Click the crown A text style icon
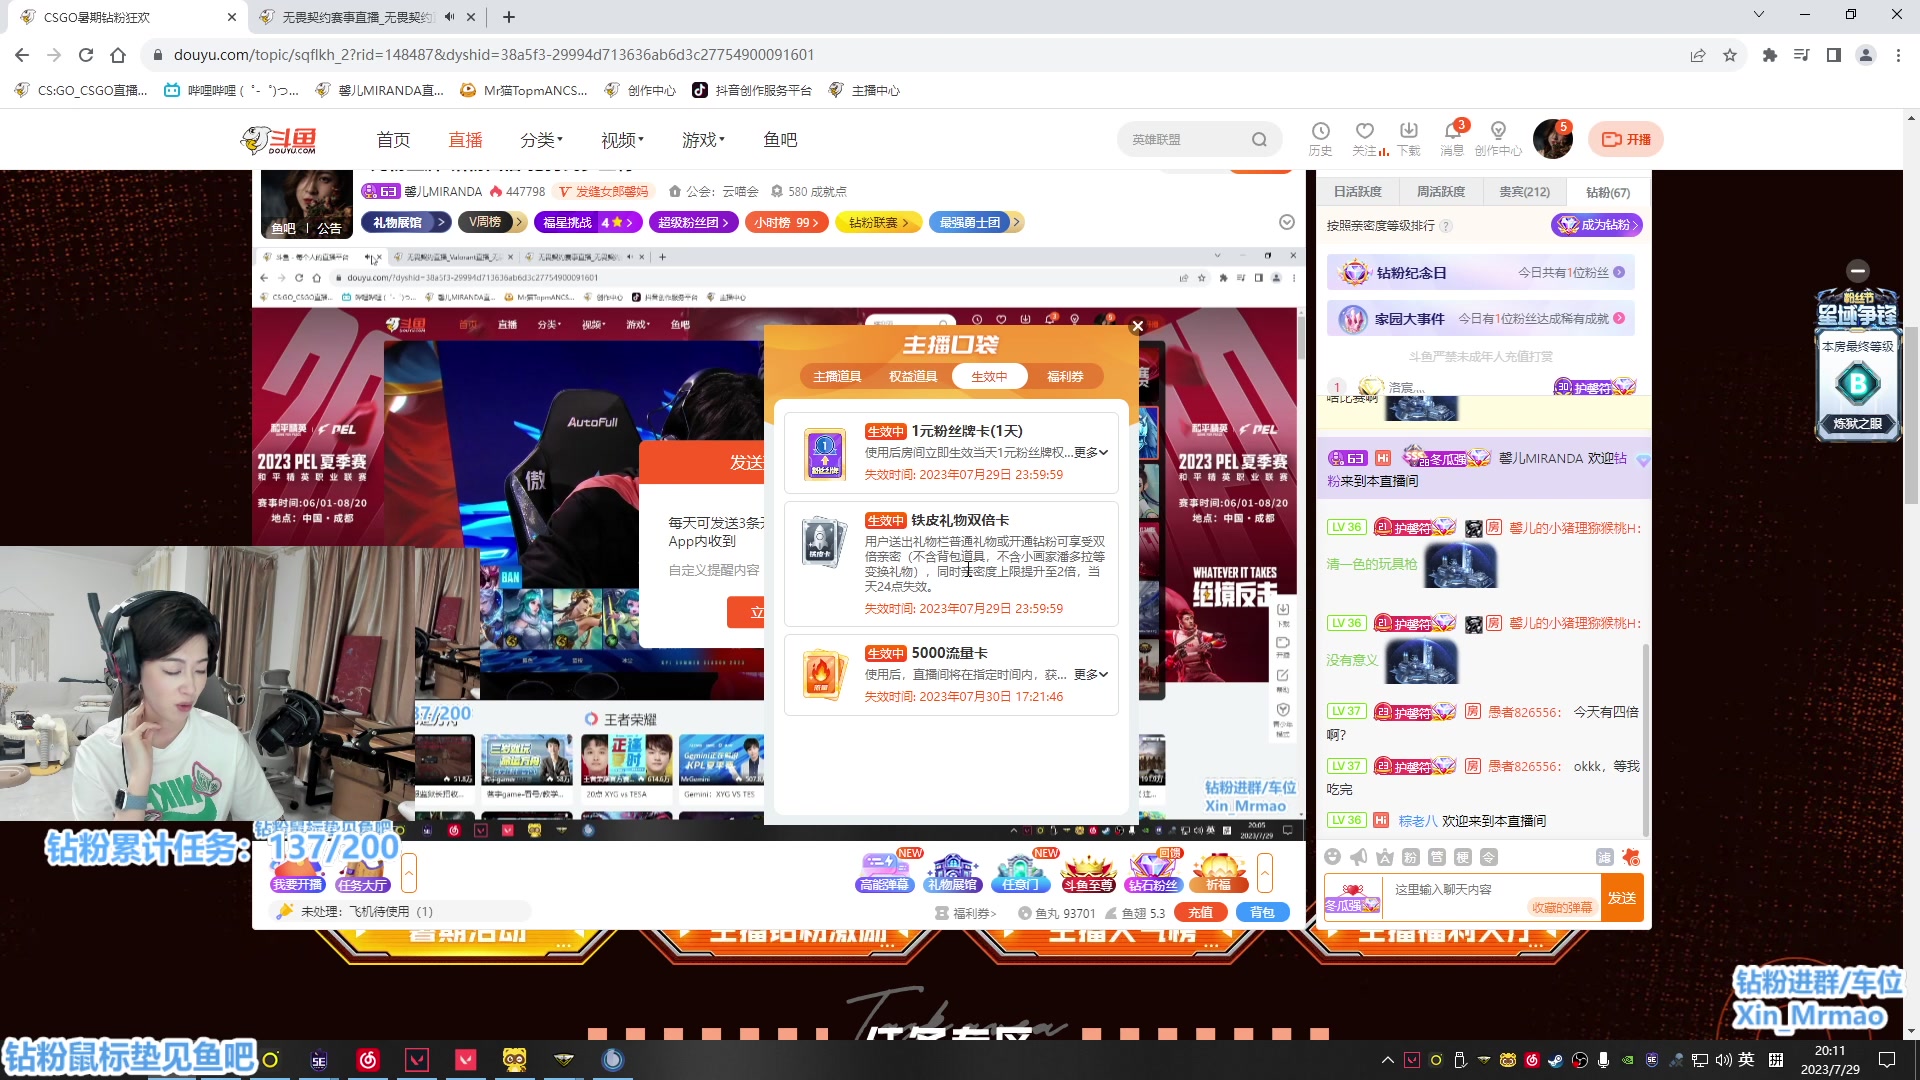The width and height of the screenshot is (1920, 1080). pyautogui.click(x=1384, y=857)
